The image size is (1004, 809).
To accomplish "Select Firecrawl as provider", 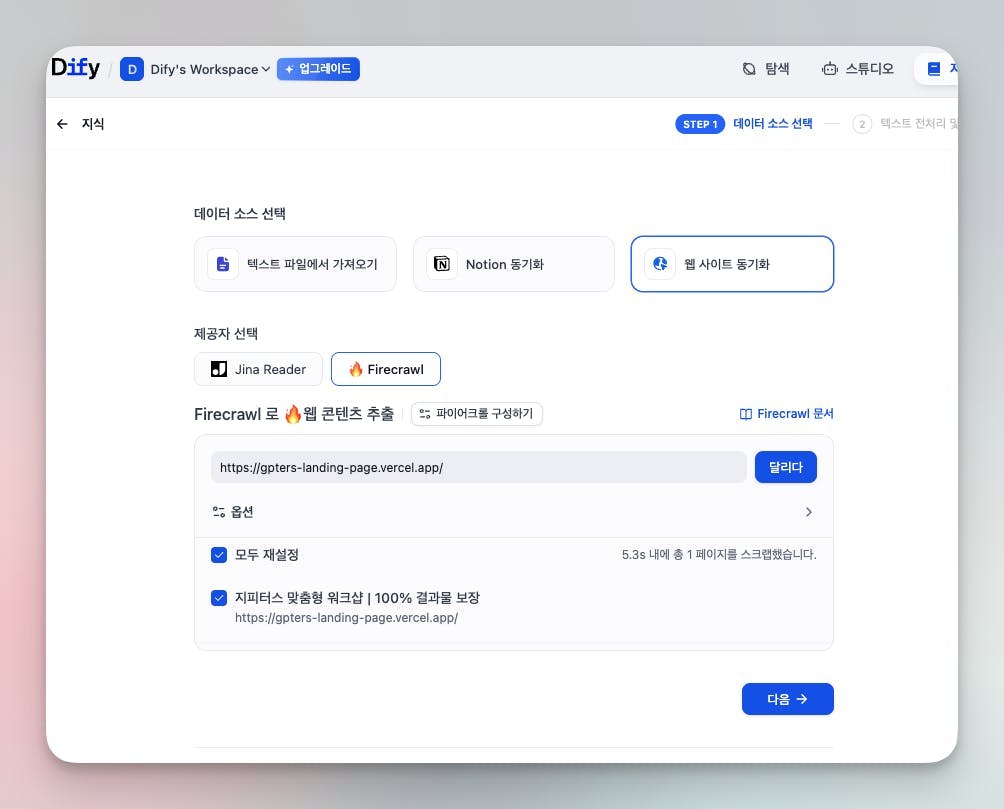I will 385,369.
